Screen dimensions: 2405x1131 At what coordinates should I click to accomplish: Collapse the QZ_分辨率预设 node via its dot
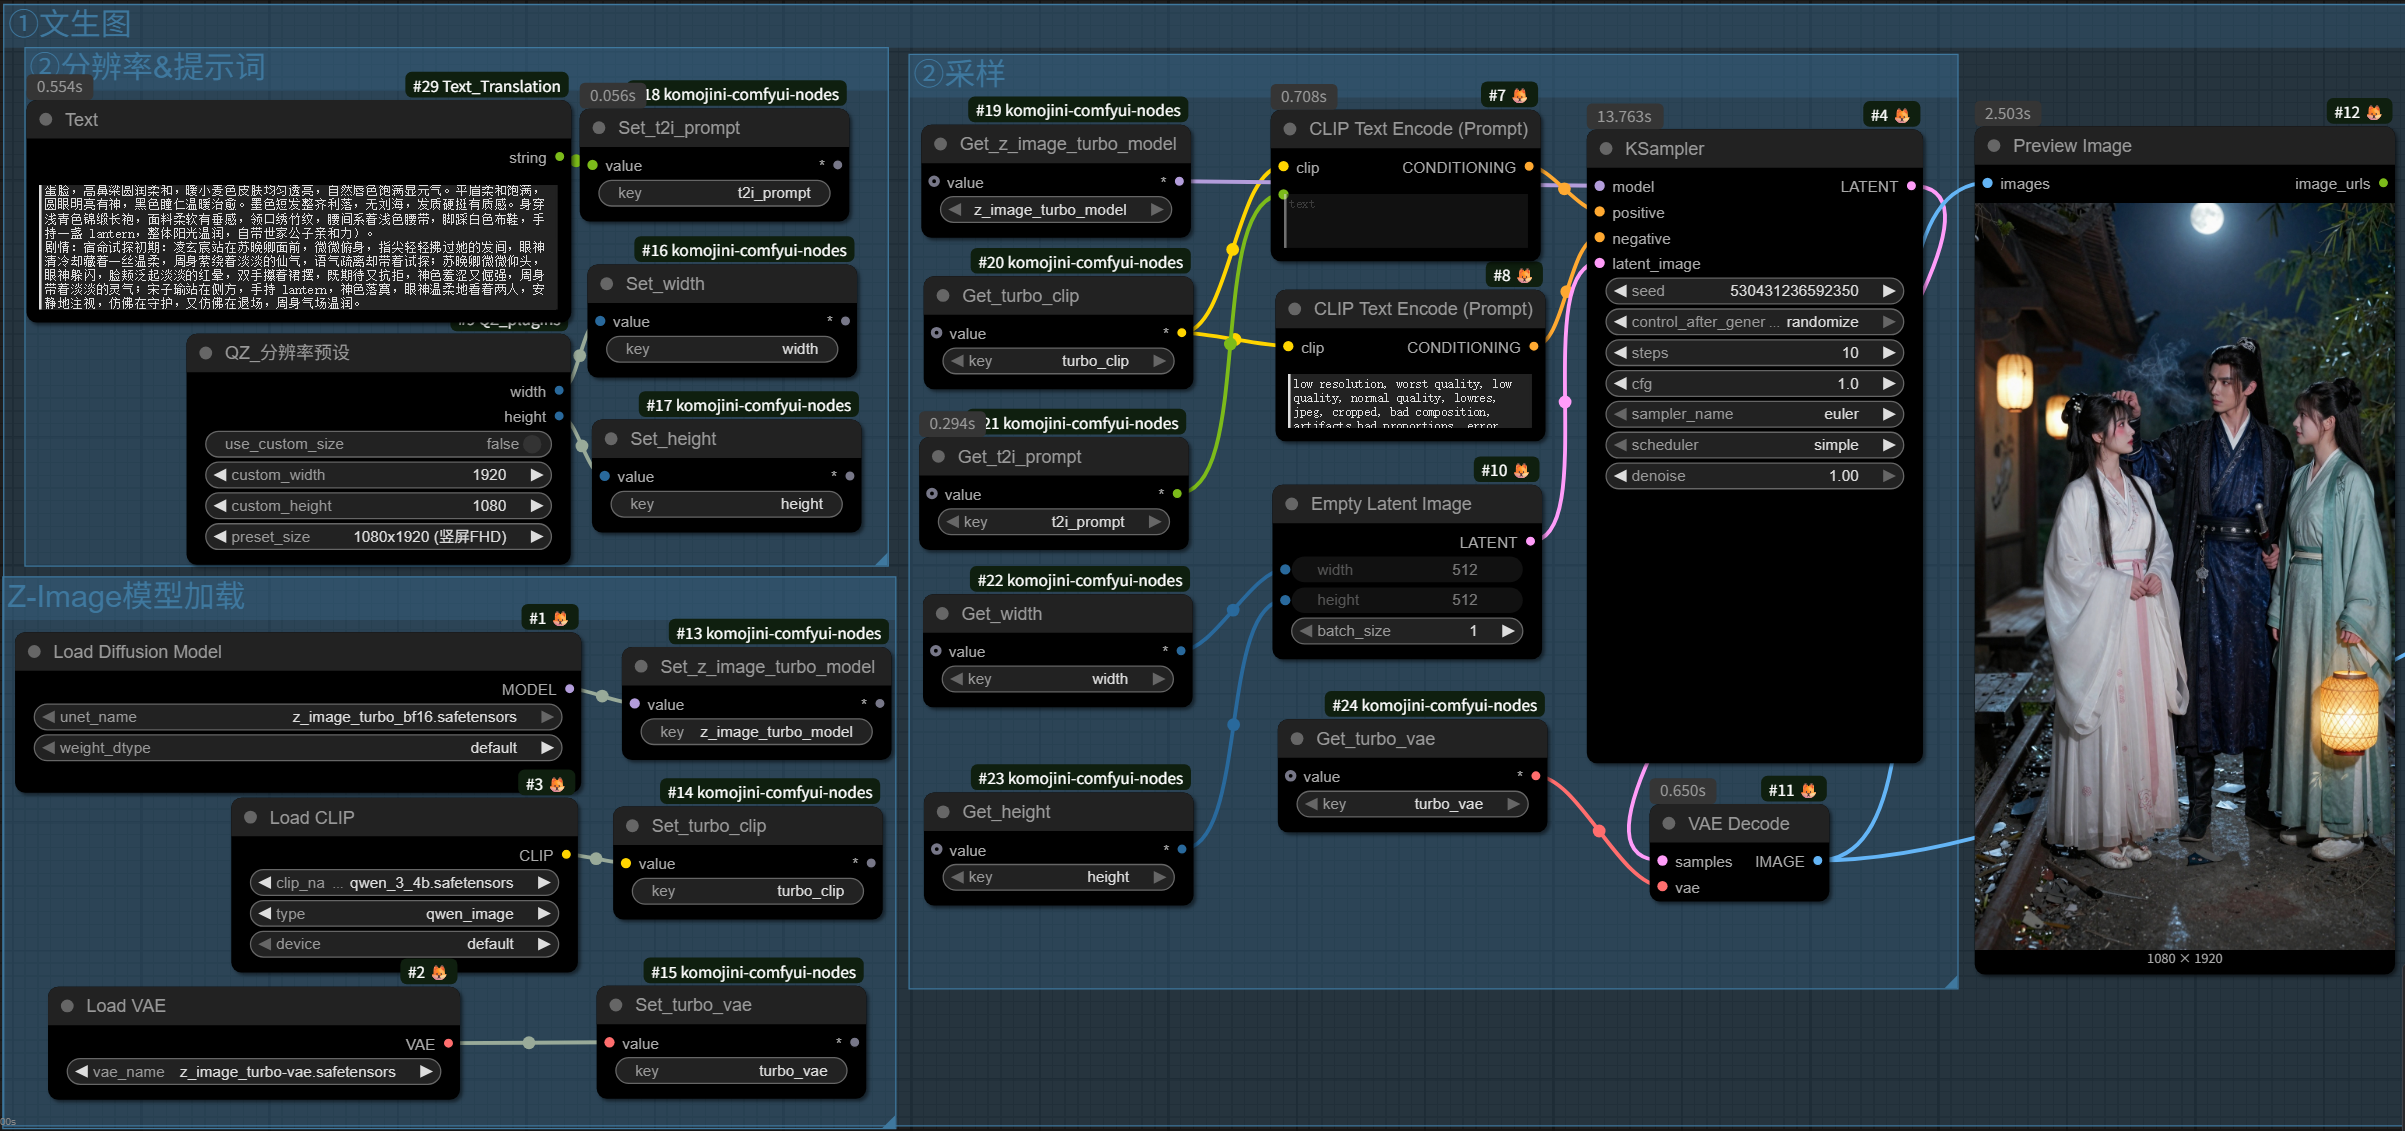tap(206, 353)
